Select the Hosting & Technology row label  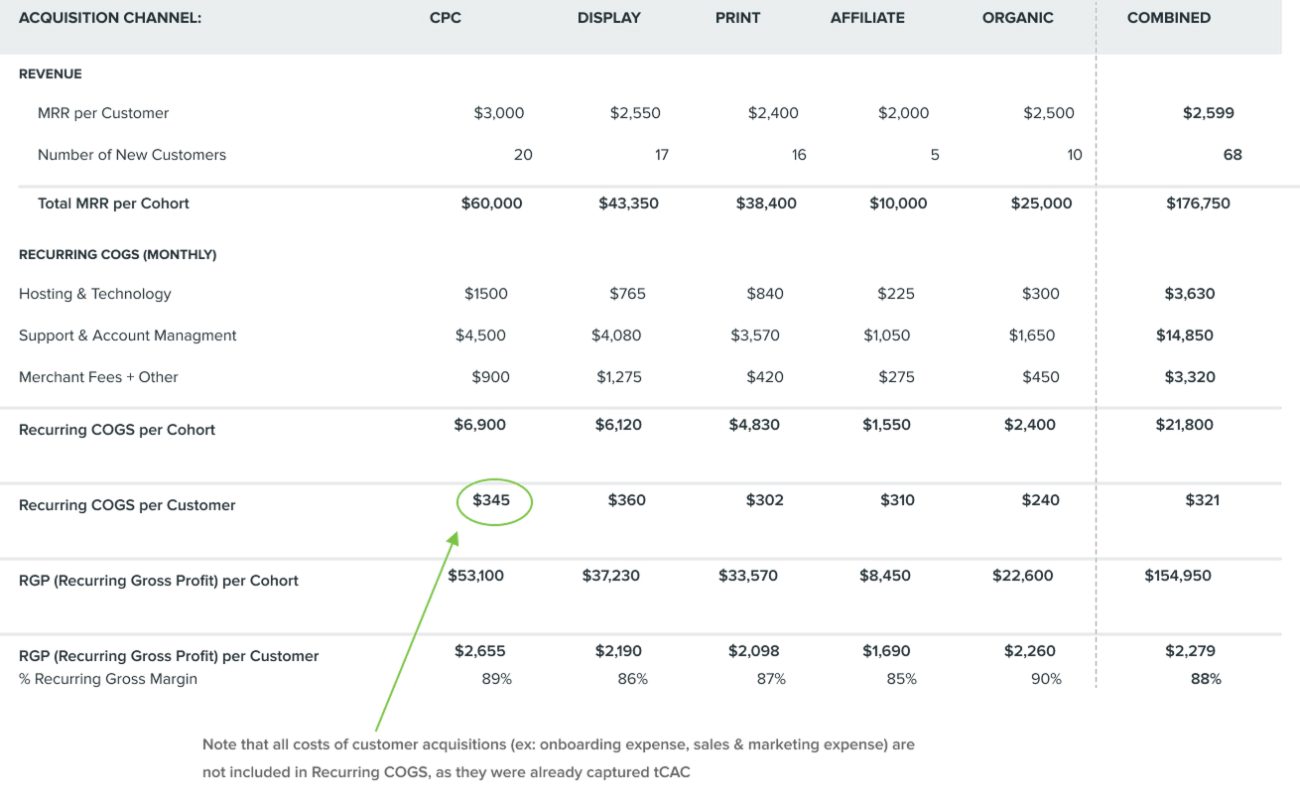coord(95,294)
